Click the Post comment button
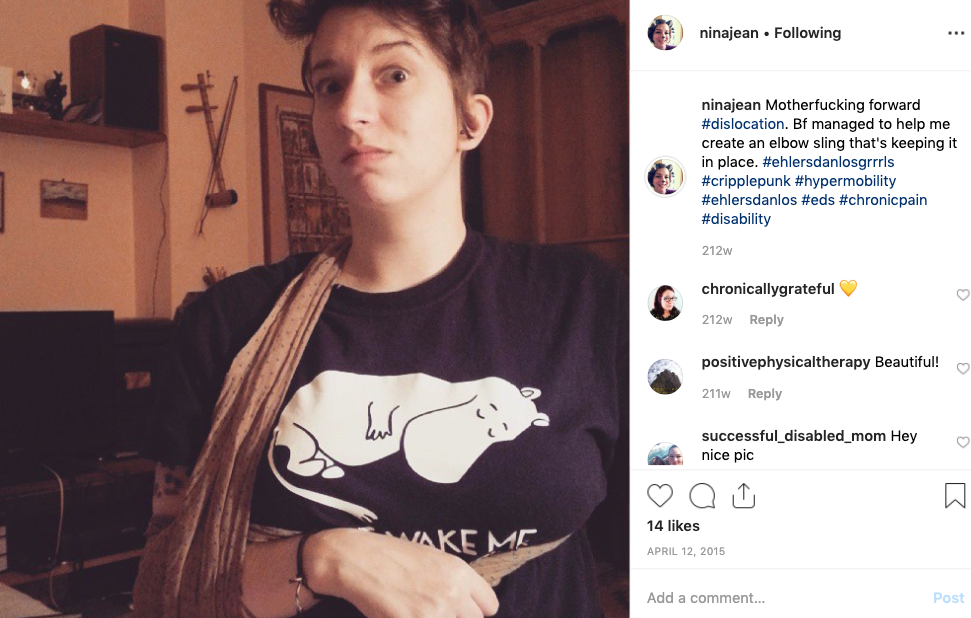The height and width of the screenshot is (618, 971). (x=948, y=598)
